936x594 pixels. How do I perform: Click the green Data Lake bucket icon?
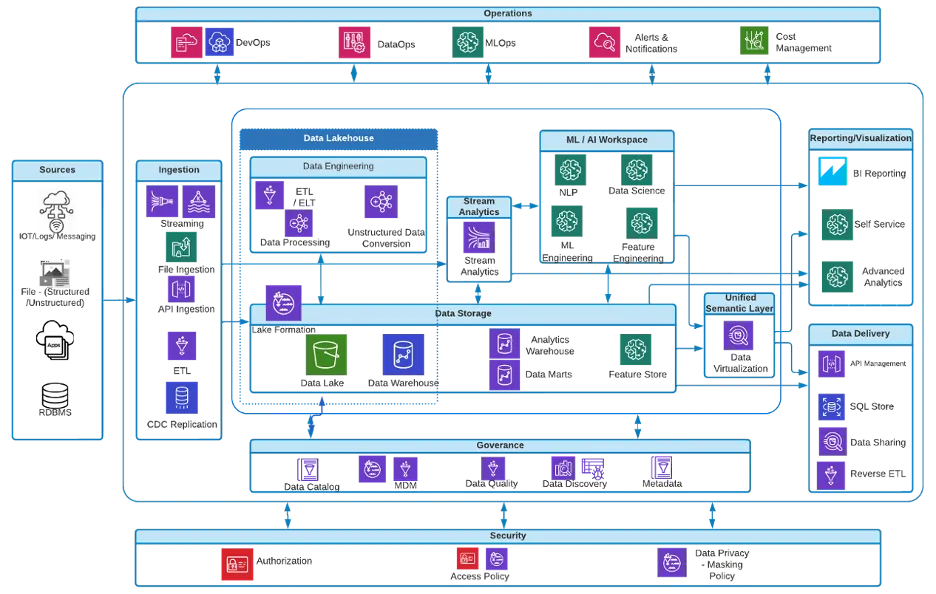point(326,355)
